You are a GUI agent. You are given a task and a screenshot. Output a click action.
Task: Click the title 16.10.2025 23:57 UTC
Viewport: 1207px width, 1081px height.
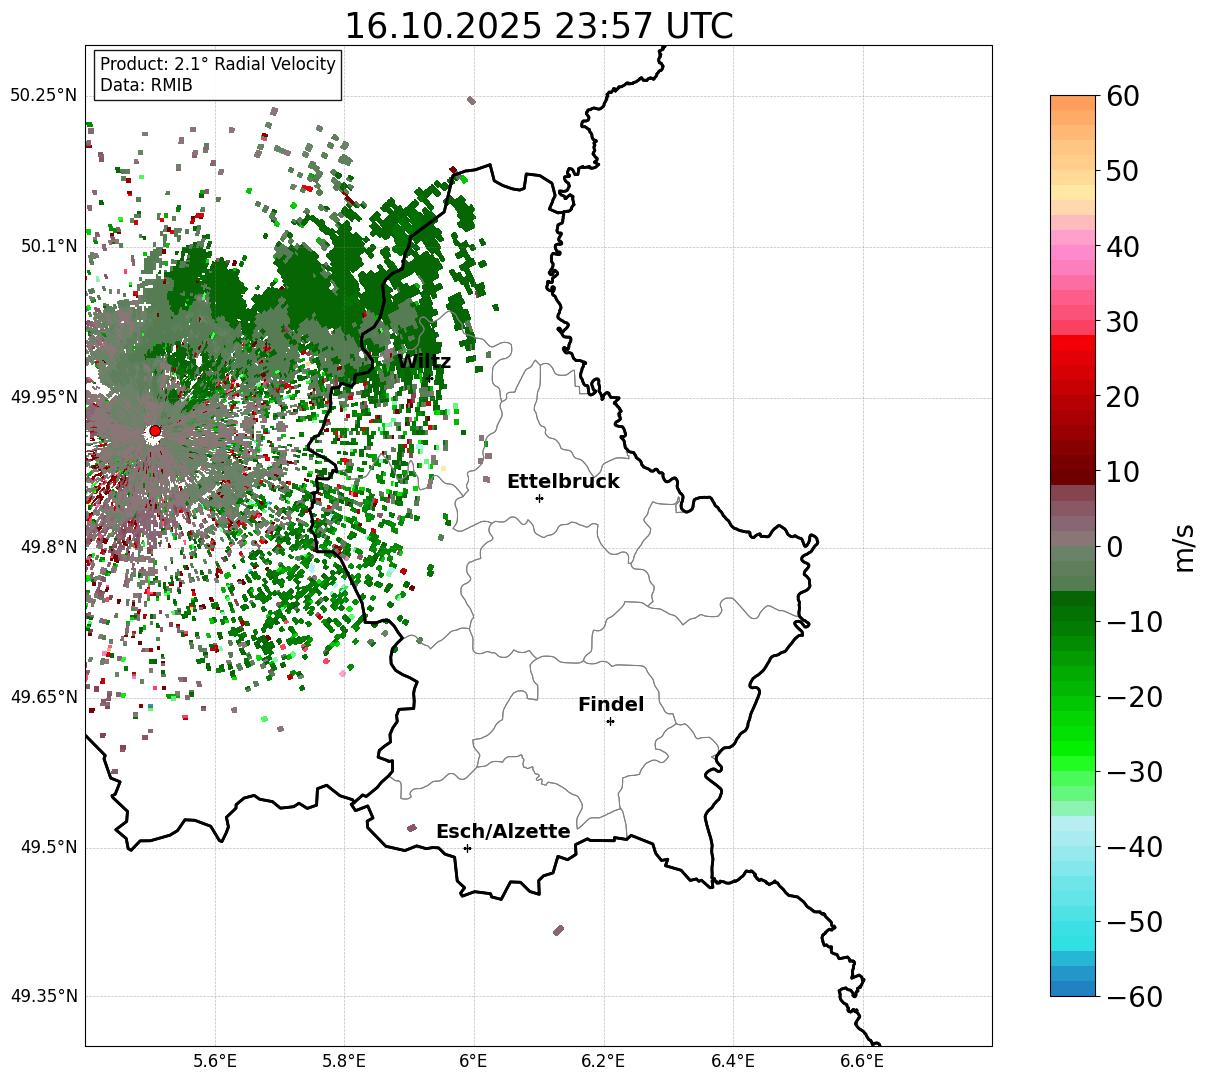pyautogui.click(x=538, y=26)
